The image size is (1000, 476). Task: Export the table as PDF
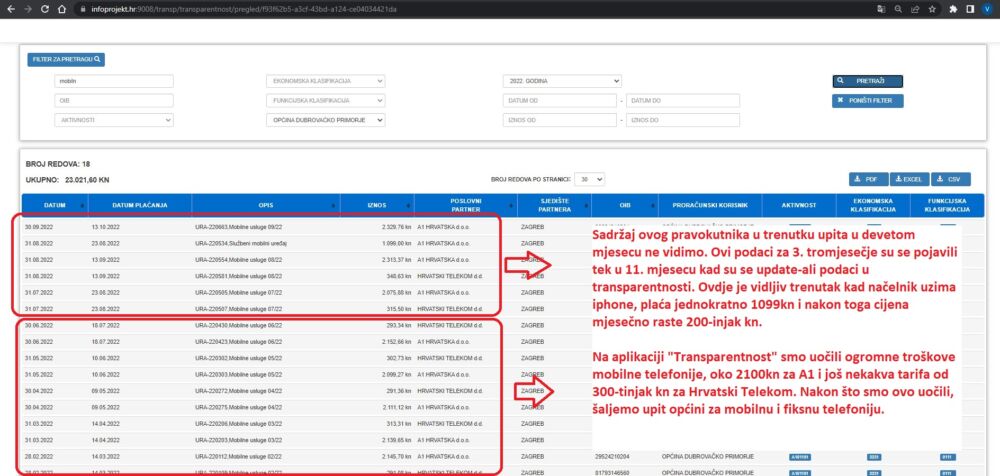click(868, 178)
